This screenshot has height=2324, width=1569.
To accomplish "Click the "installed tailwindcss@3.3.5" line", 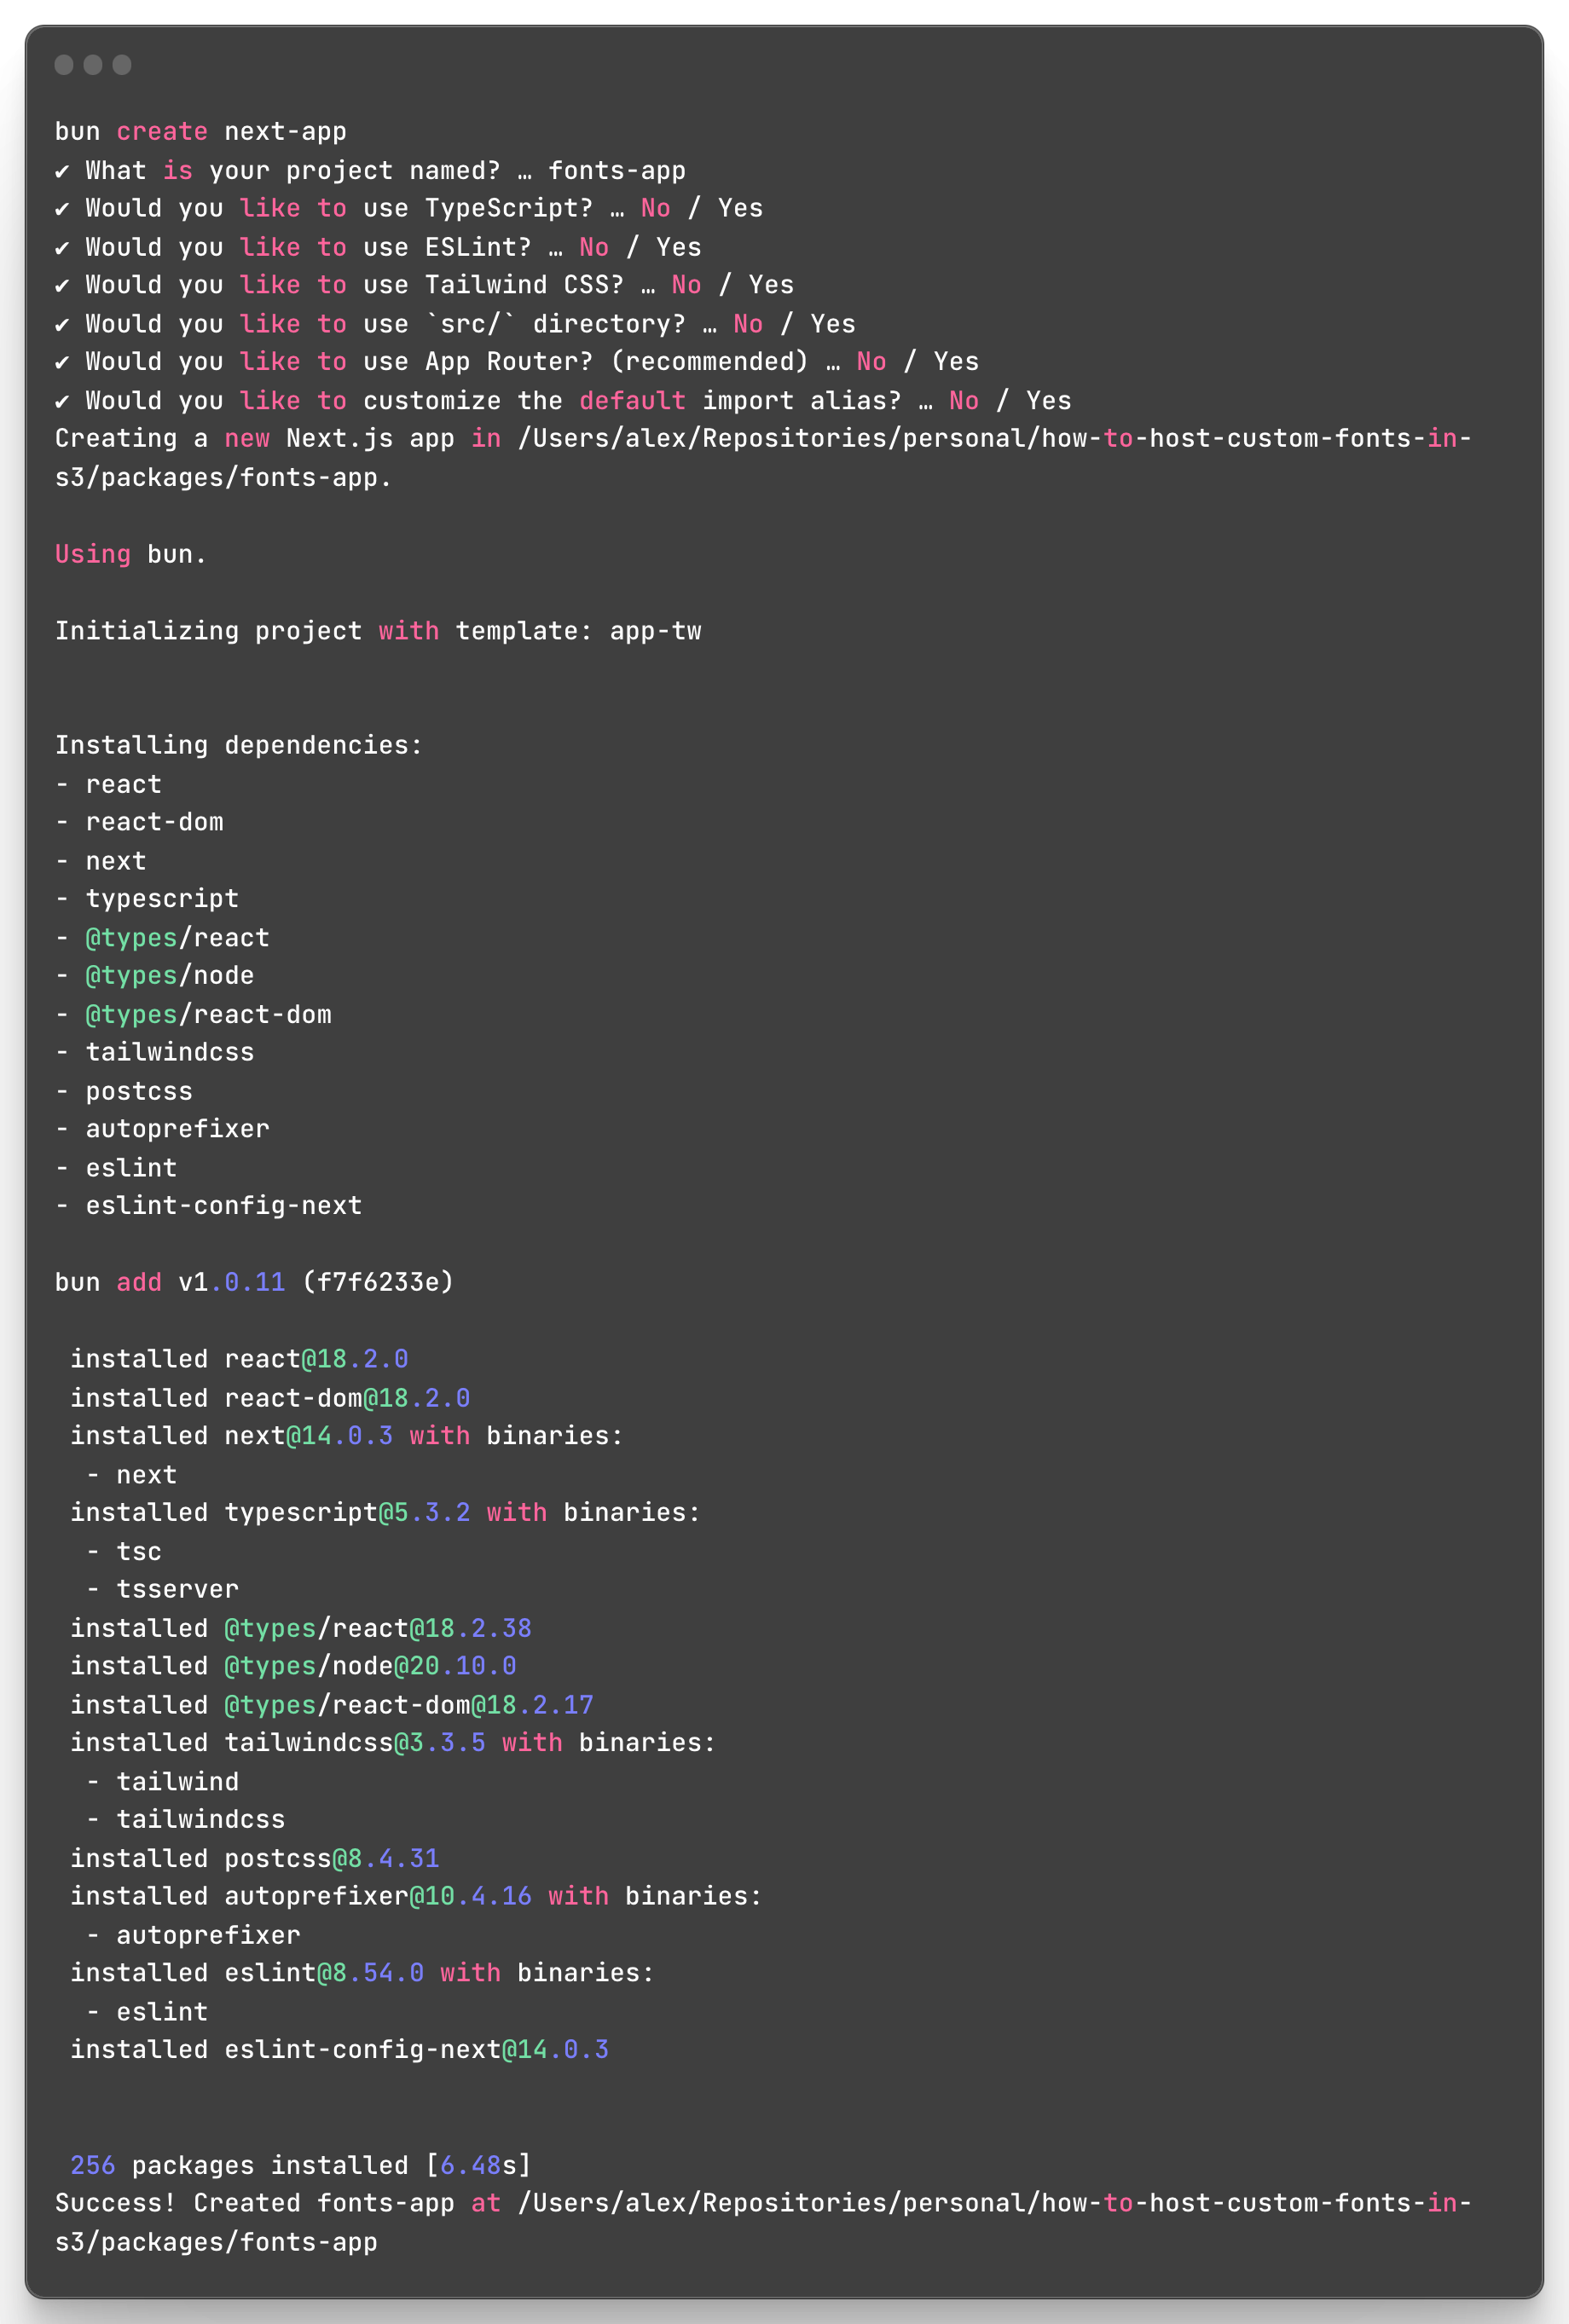I will point(393,1742).
